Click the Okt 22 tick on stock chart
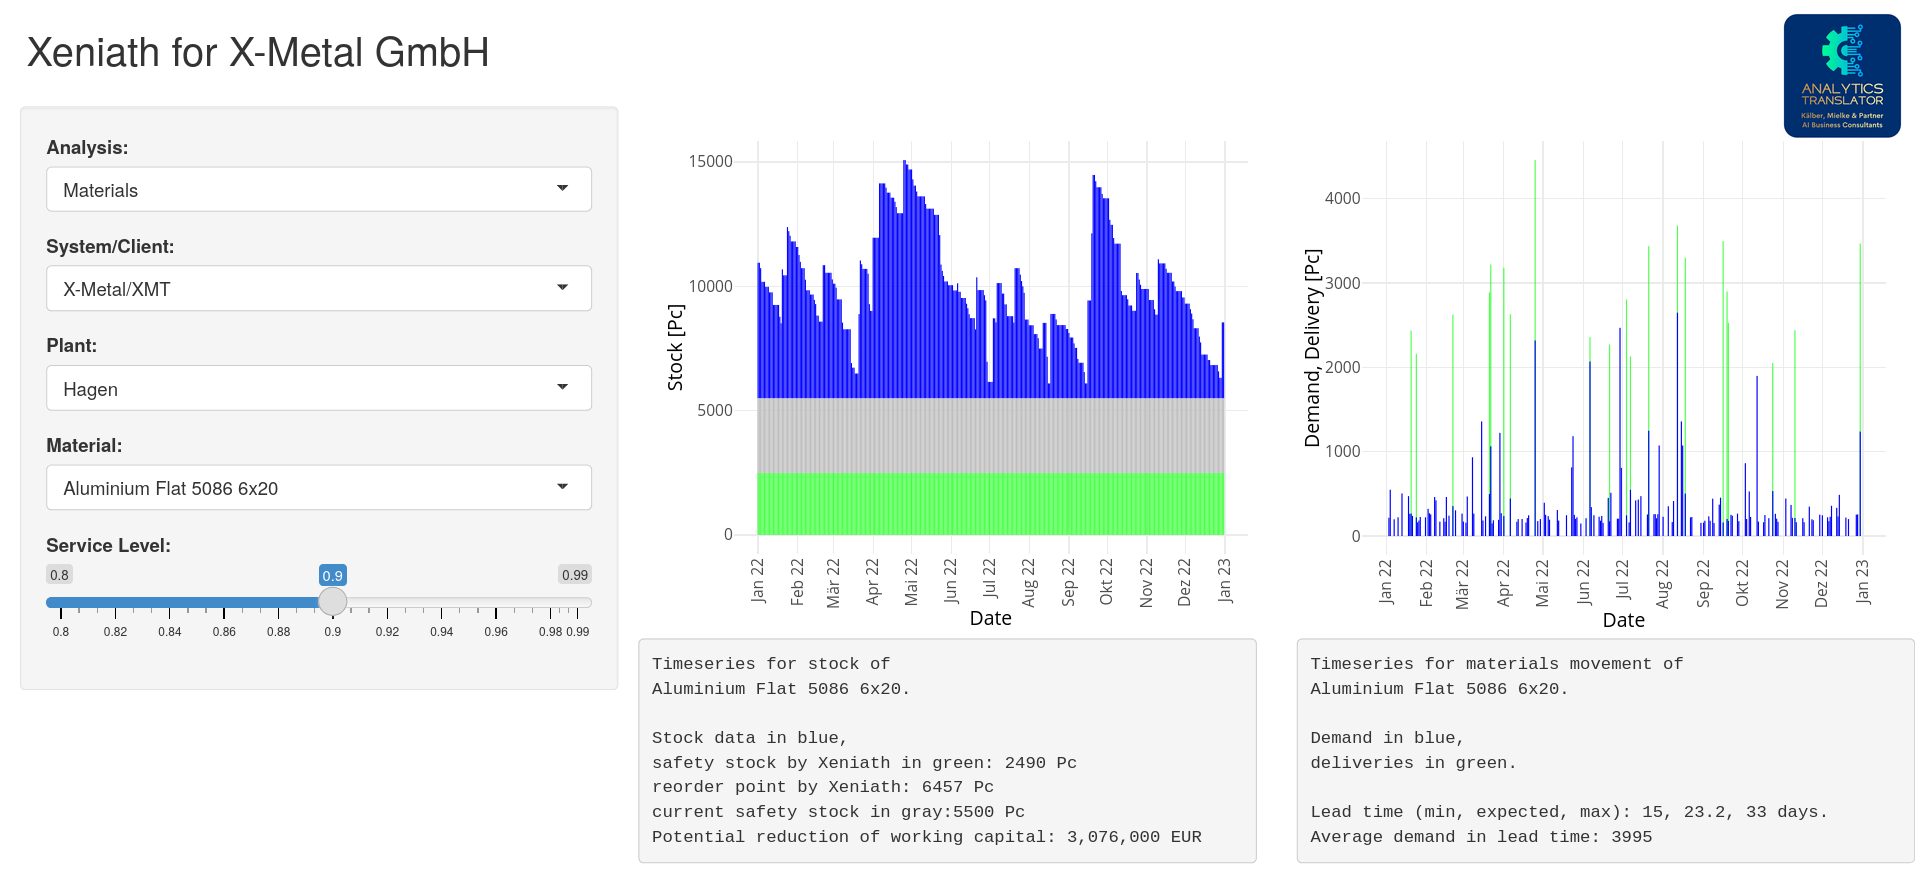 pos(1106,582)
